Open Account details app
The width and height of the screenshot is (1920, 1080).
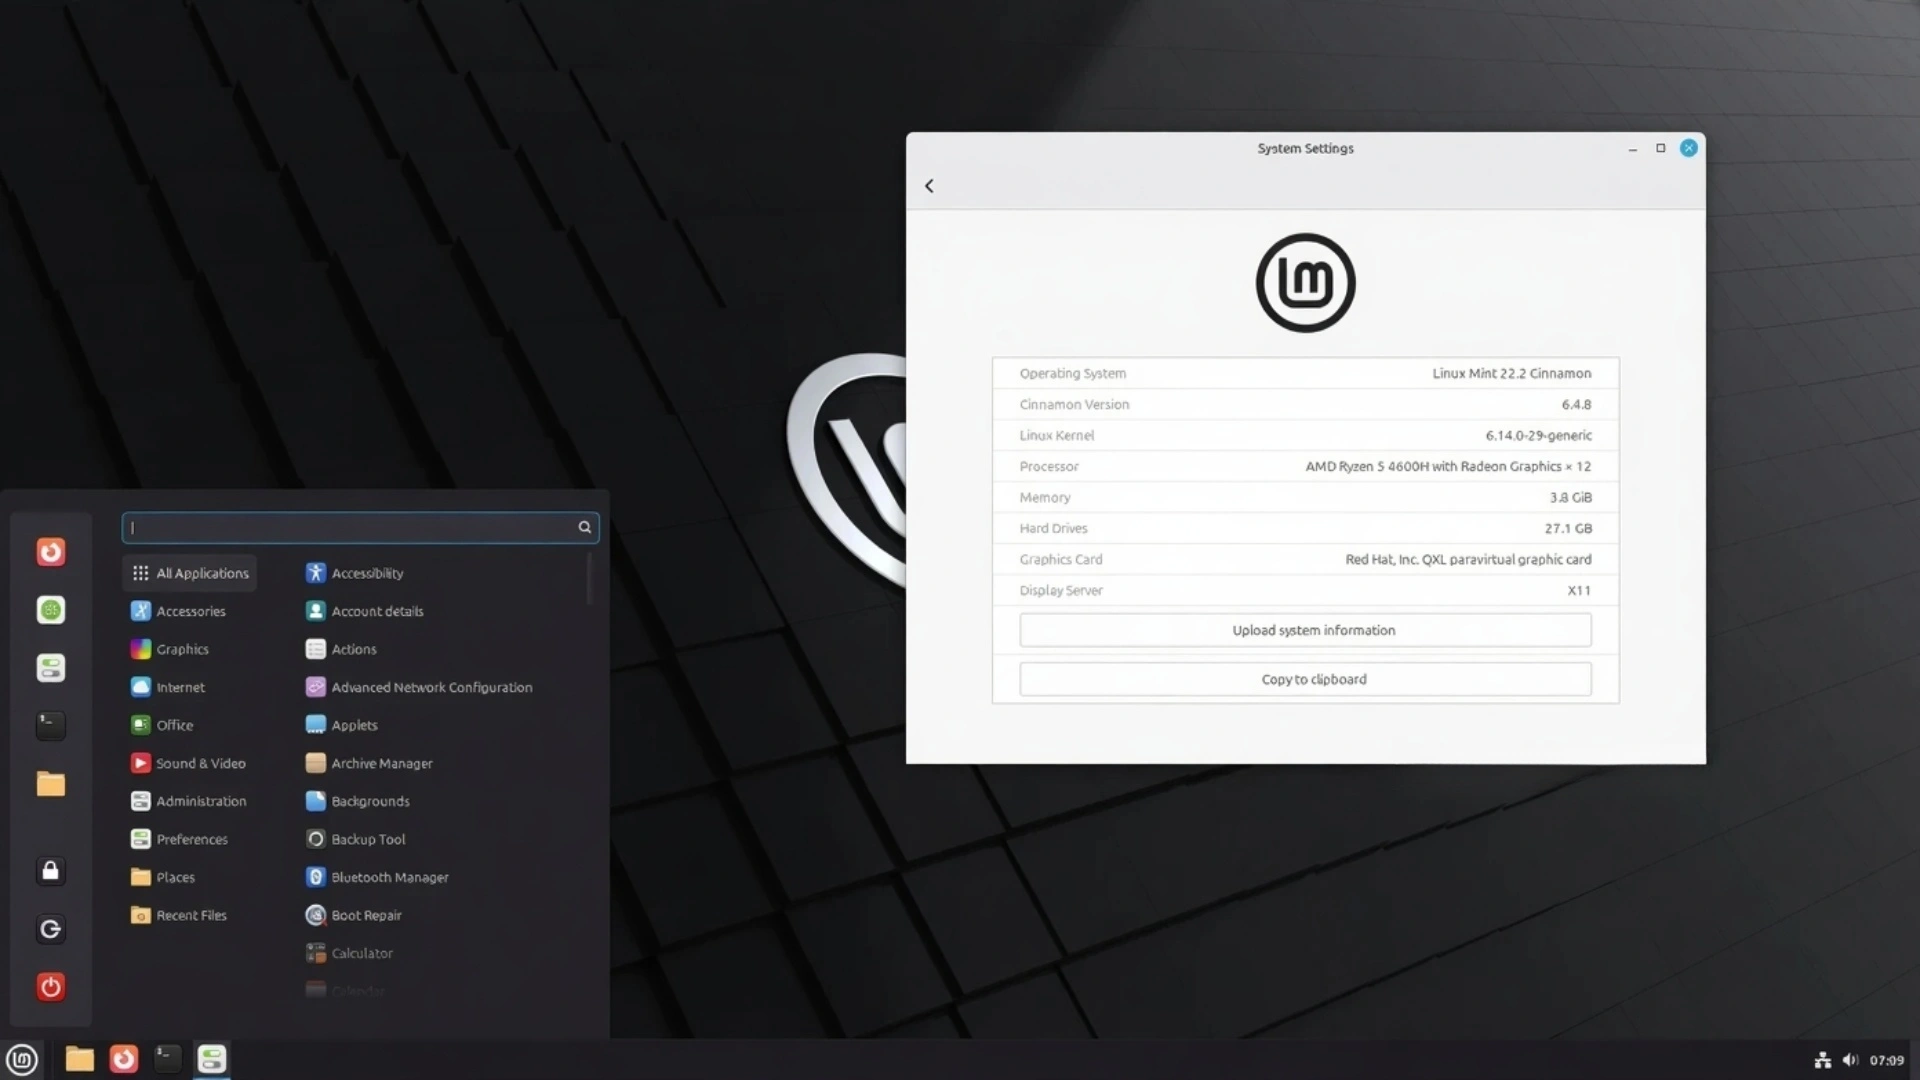click(365, 611)
